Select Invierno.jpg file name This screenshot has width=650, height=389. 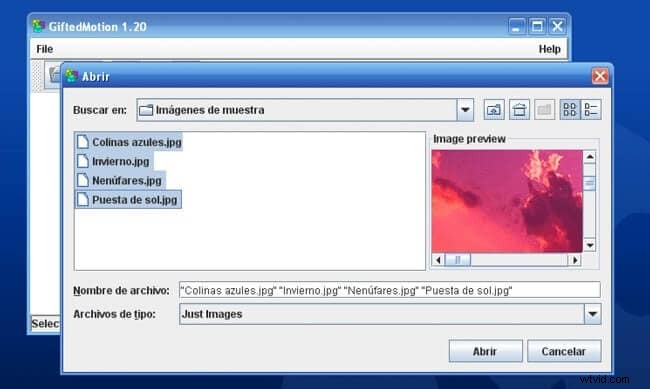click(121, 161)
